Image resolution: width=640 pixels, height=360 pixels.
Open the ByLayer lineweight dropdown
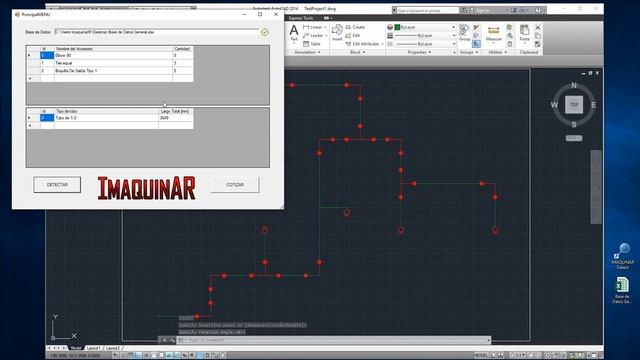tap(453, 36)
